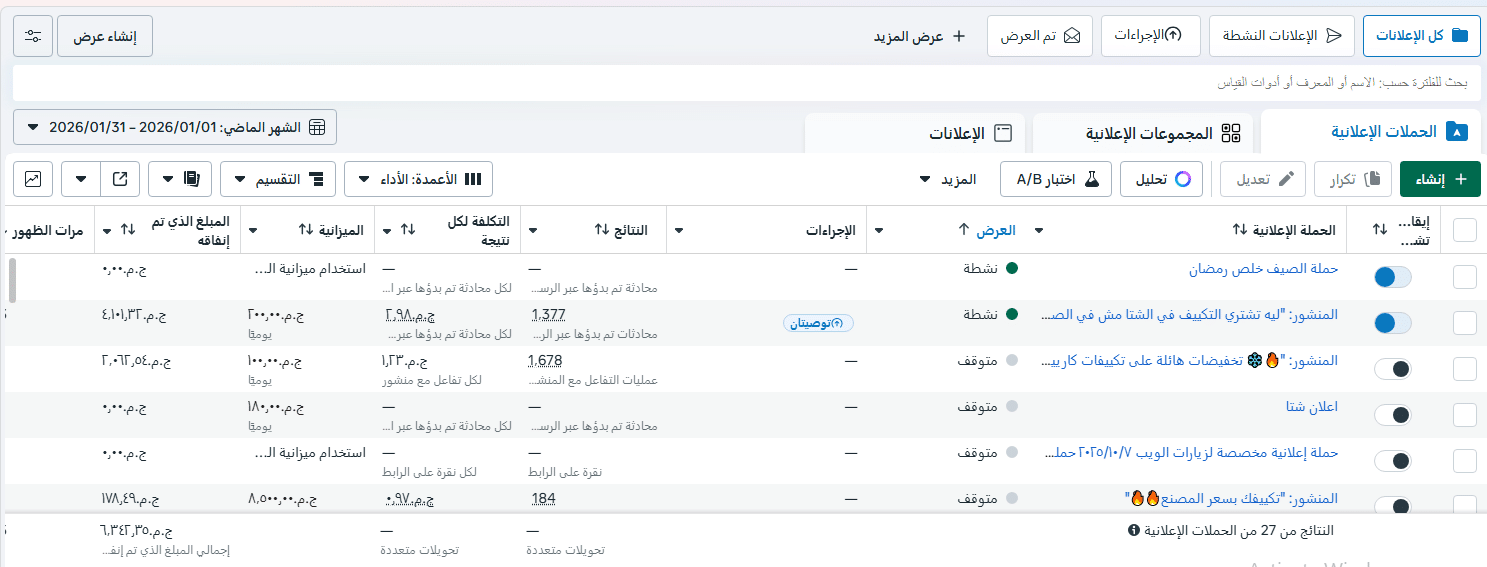Viewport: 1487px width, 567px height.
Task: Click the green إنشاء create button
Action: (x=1440, y=179)
